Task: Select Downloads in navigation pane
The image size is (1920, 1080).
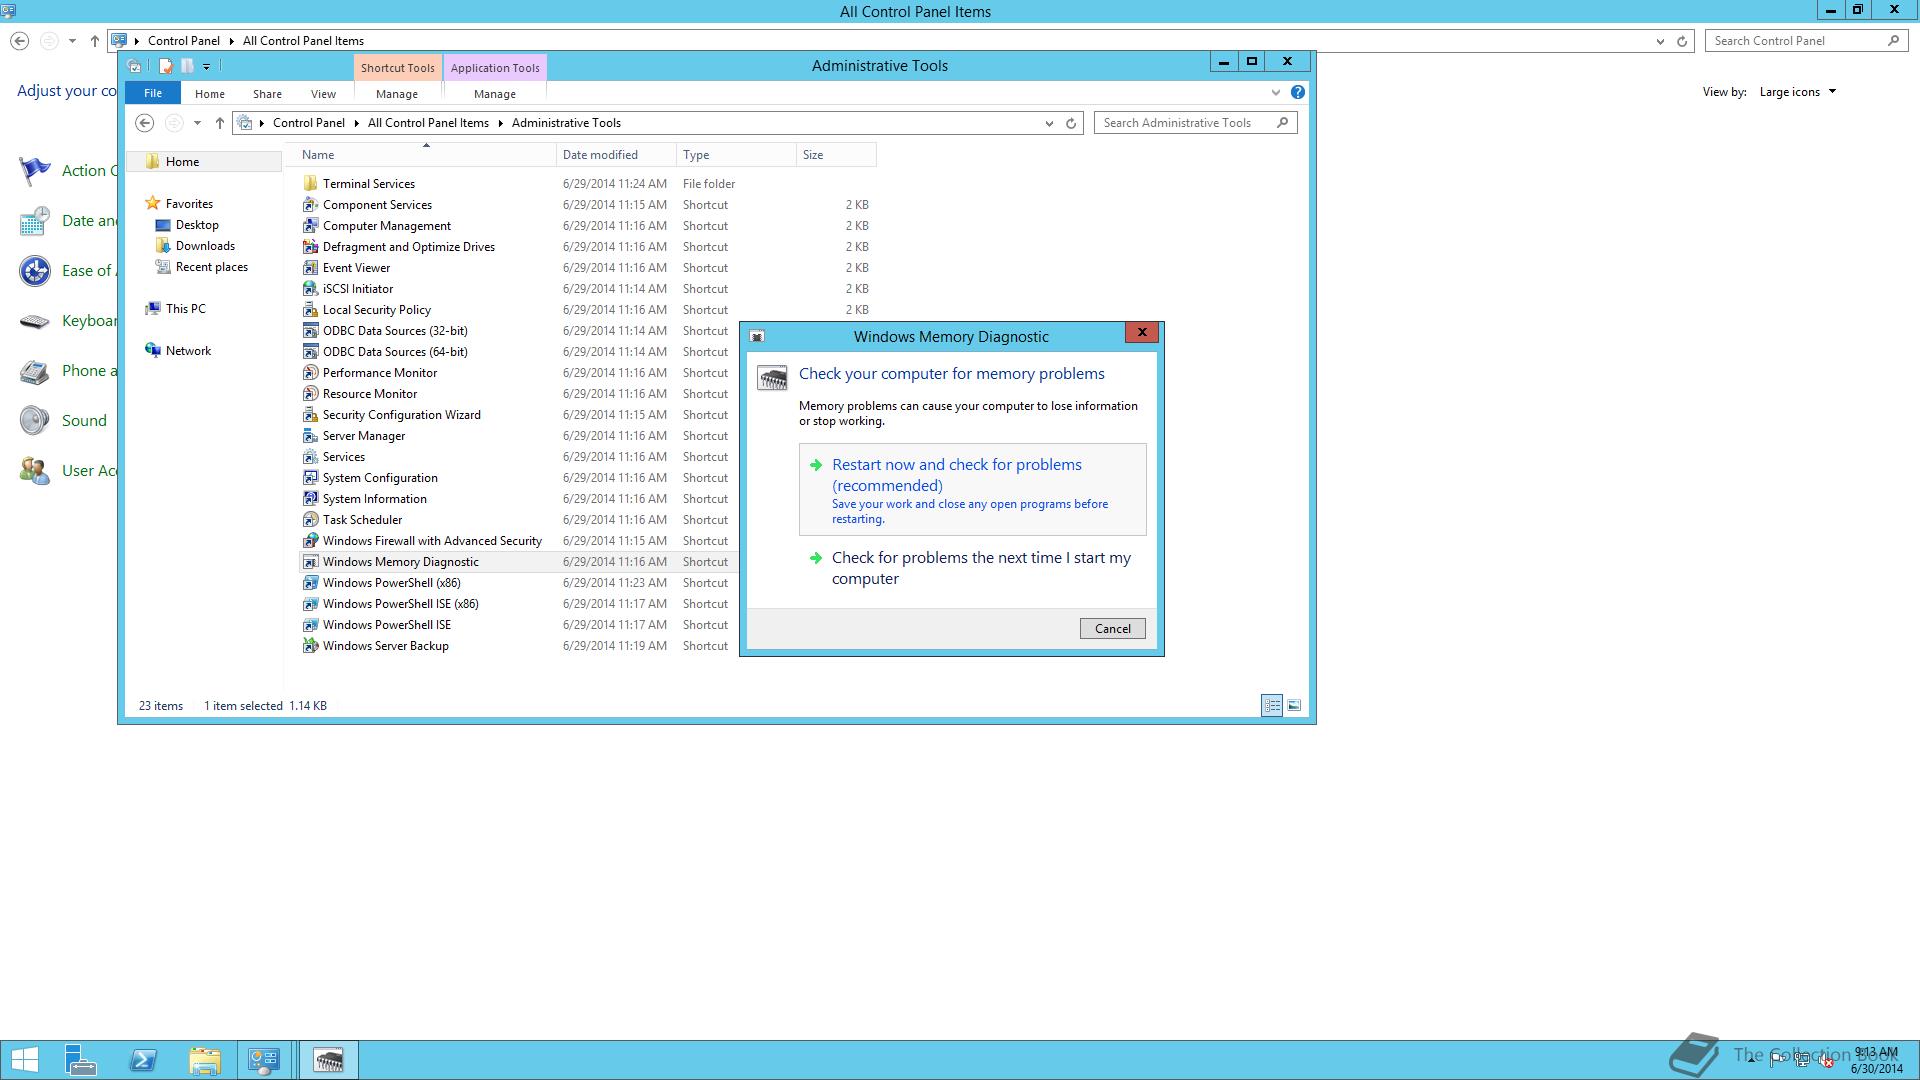Action: coord(205,246)
